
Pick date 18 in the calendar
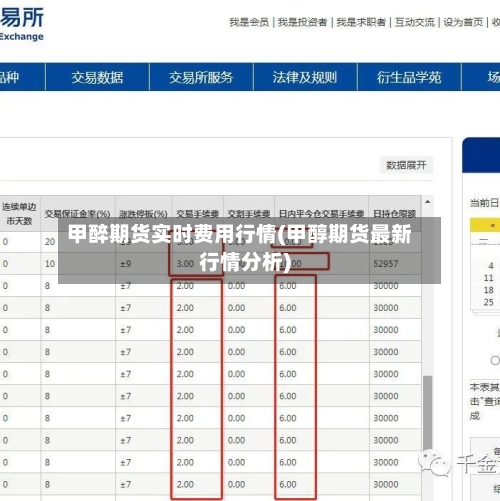coord(489,290)
